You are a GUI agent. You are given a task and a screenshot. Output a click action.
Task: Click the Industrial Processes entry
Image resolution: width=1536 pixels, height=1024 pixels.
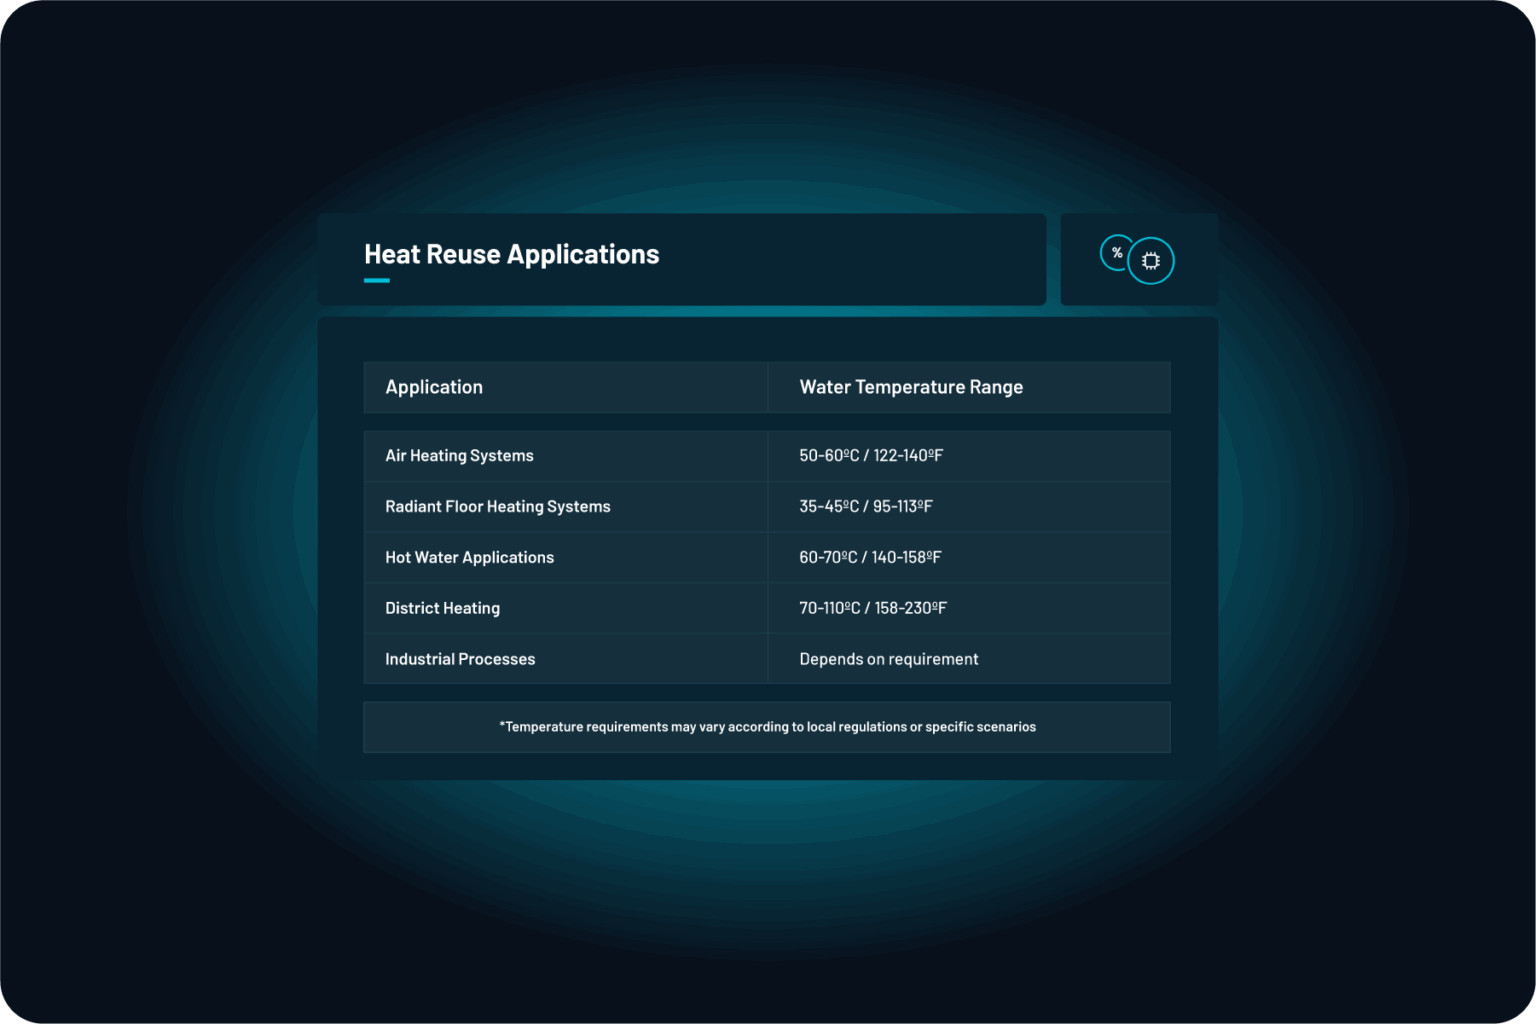[x=460, y=659]
